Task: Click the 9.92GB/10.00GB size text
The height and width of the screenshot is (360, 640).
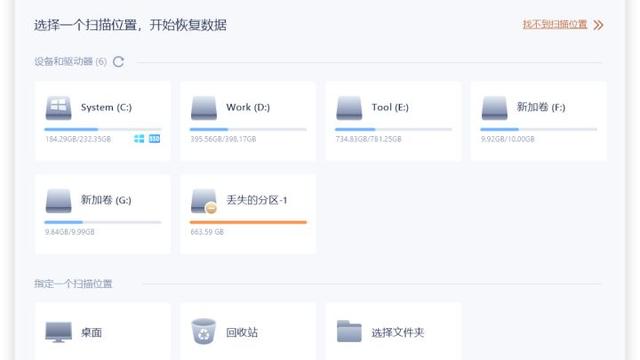Action: pyautogui.click(x=507, y=139)
